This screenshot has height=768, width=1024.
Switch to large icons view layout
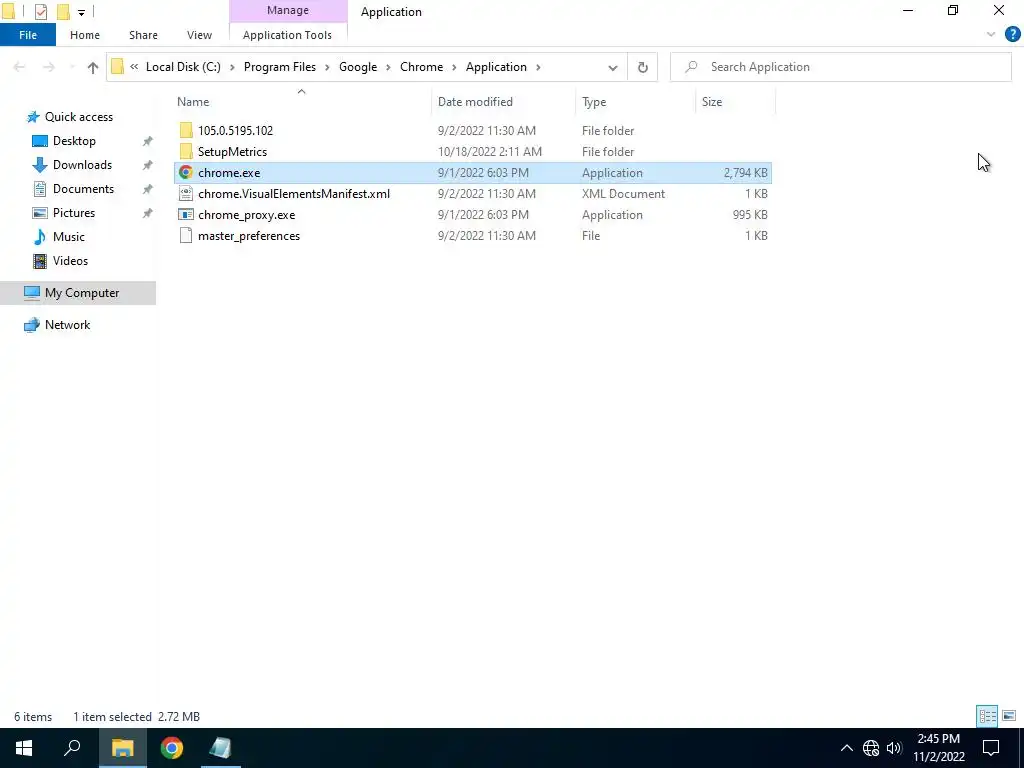click(1009, 716)
